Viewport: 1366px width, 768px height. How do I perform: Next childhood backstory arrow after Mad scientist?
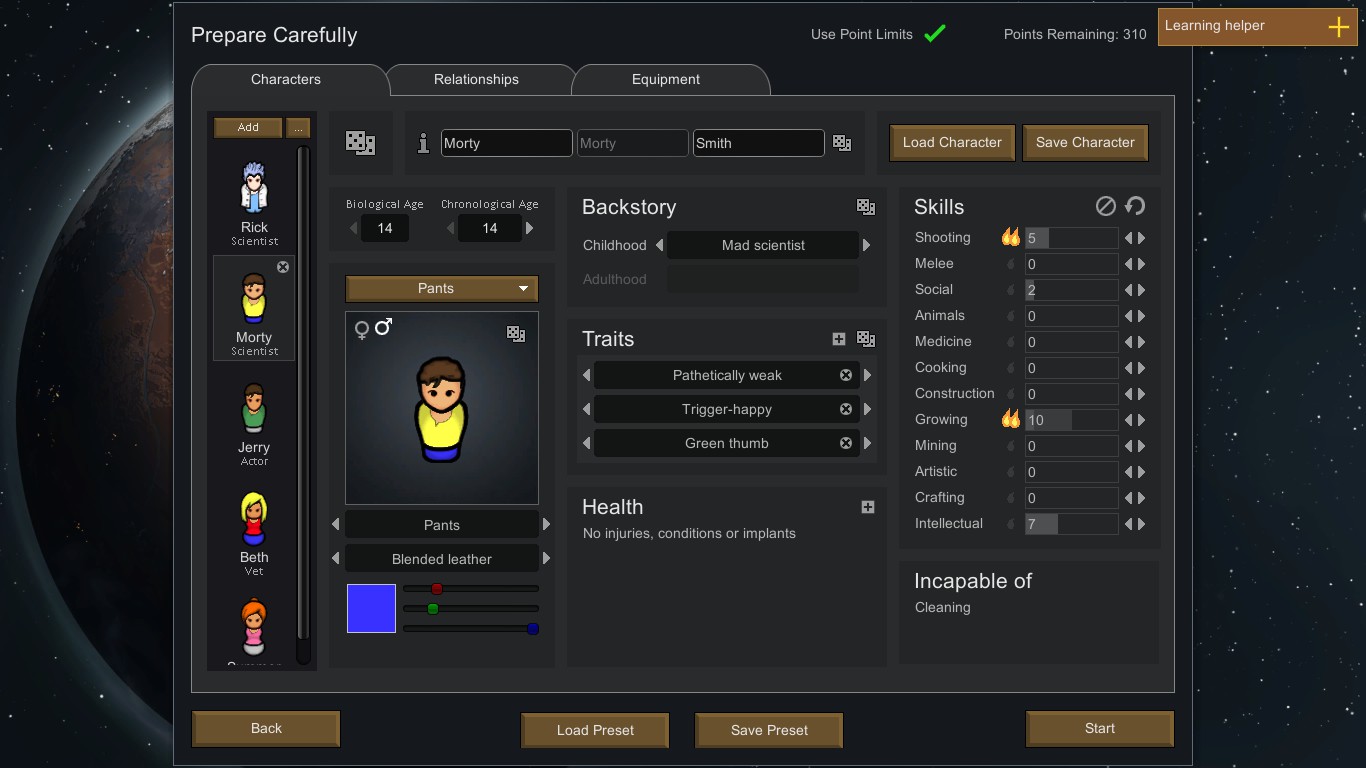866,245
